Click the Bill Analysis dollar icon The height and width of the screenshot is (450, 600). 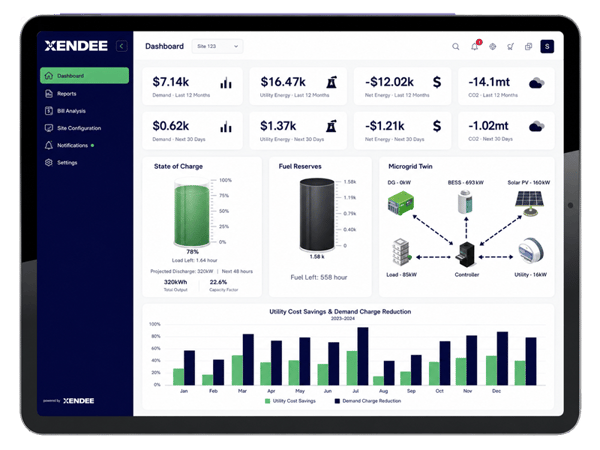(49, 111)
